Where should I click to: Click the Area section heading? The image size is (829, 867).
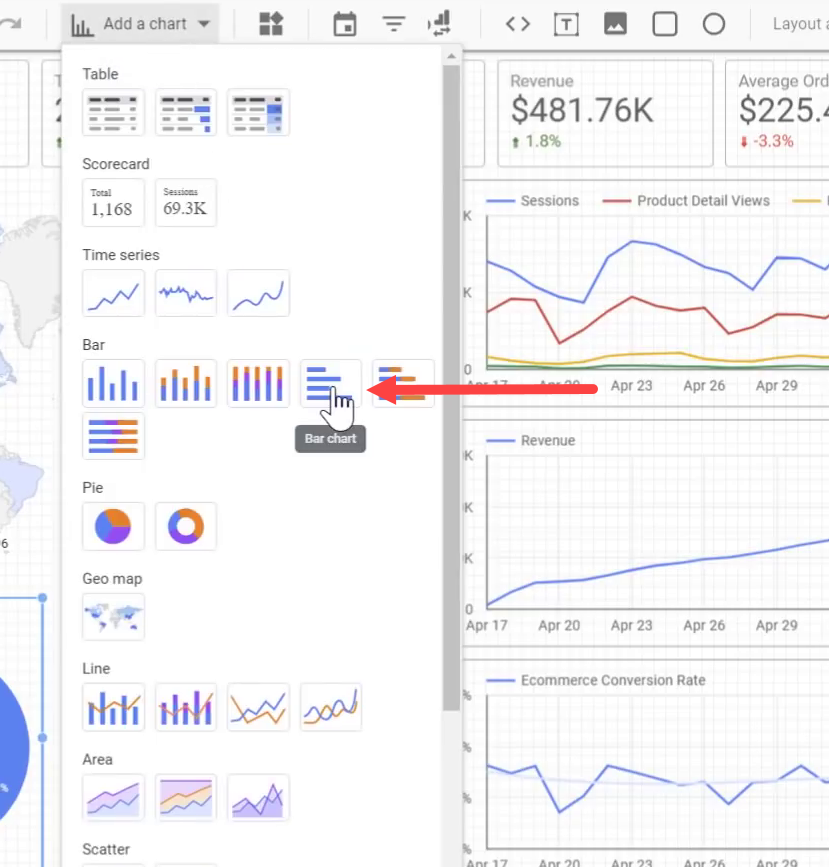click(97, 760)
